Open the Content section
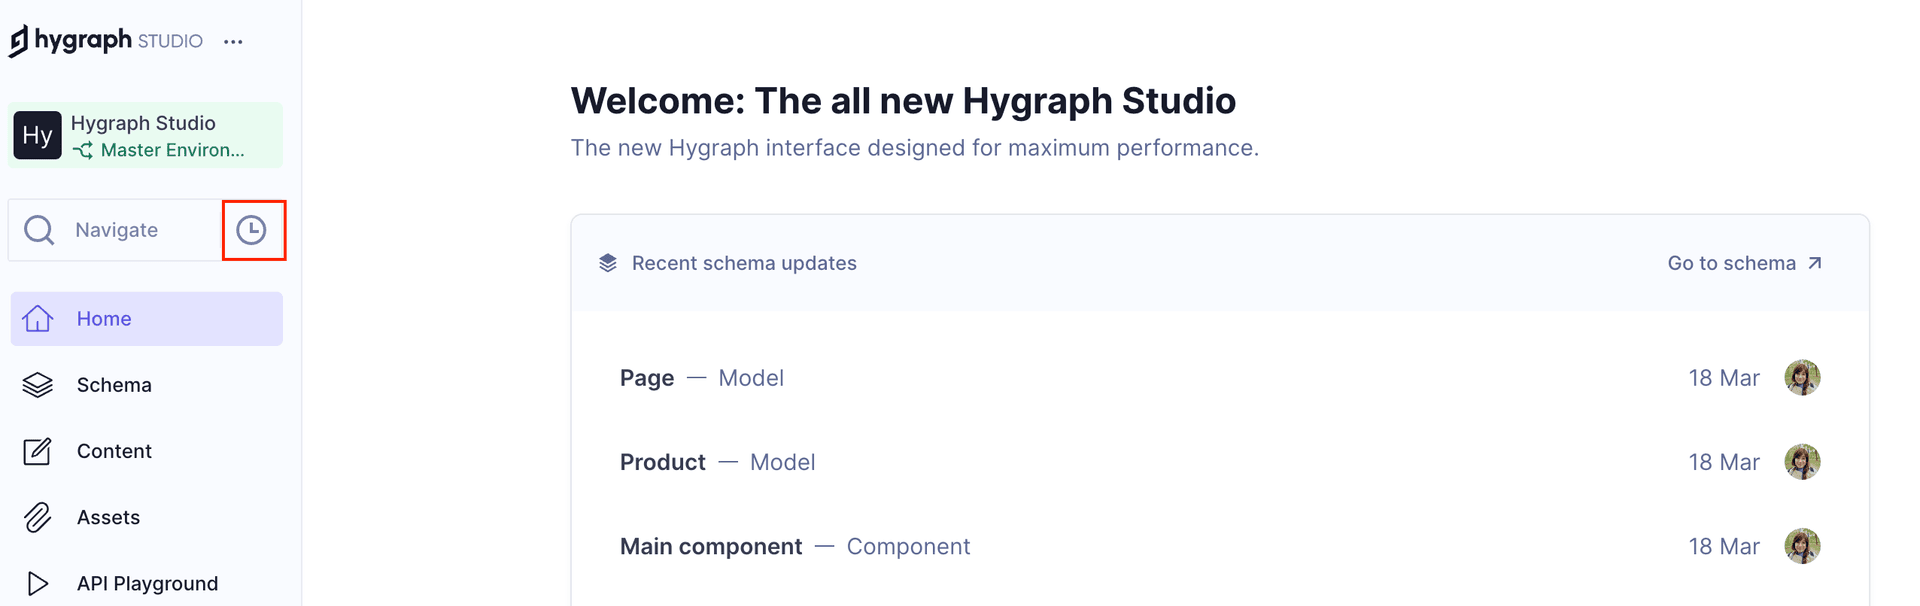 [x=114, y=451]
